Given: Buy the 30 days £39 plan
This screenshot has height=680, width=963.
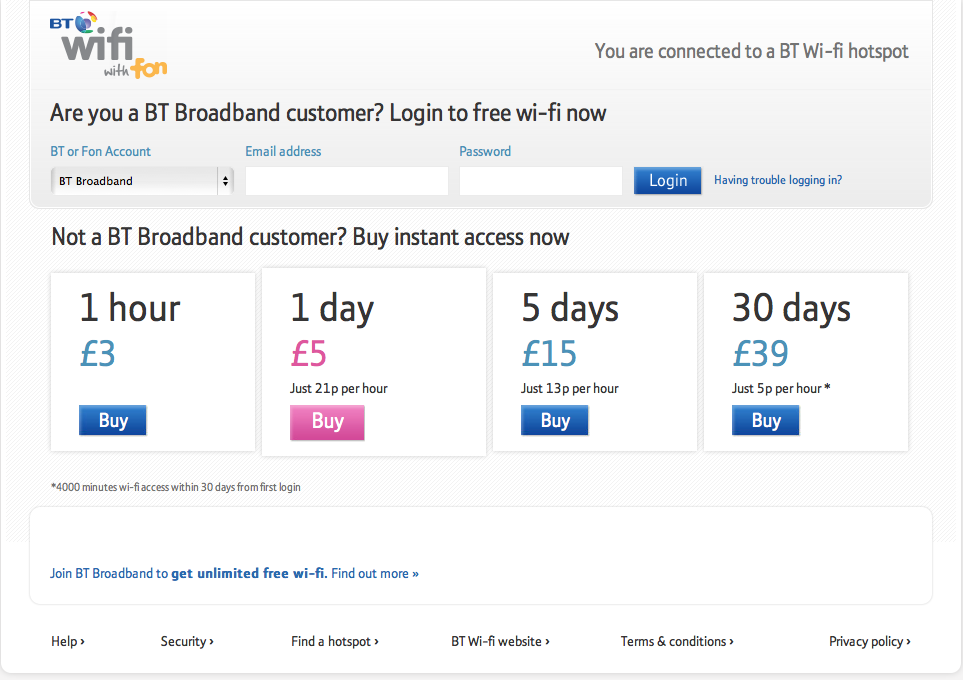Looking at the screenshot, I should pos(765,420).
